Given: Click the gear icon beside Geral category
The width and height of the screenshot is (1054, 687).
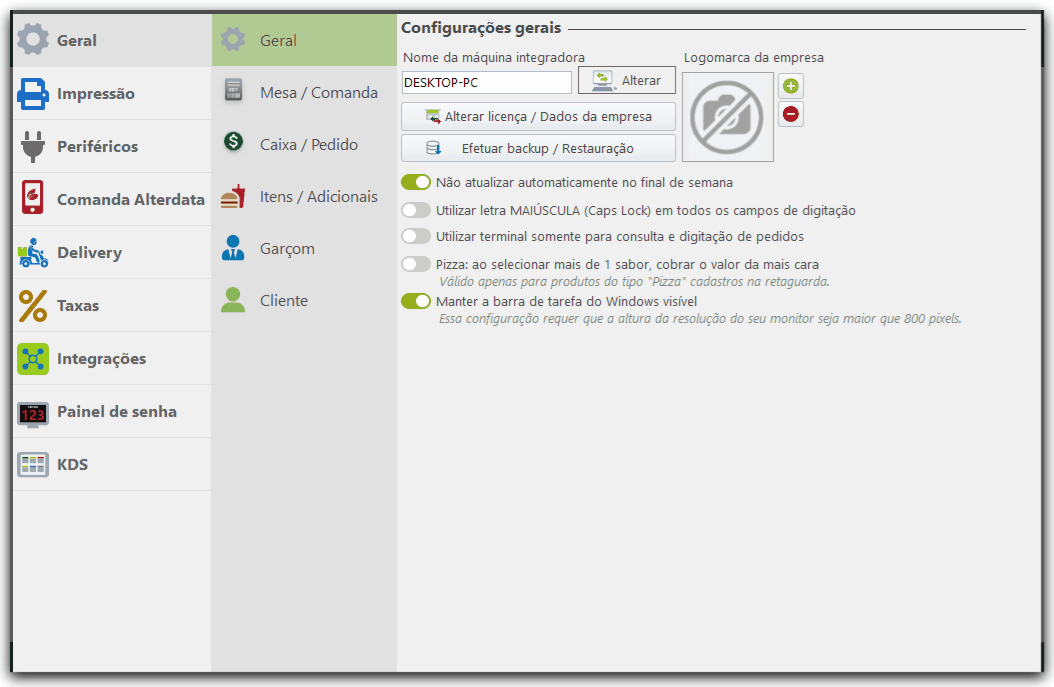Looking at the screenshot, I should [33, 40].
